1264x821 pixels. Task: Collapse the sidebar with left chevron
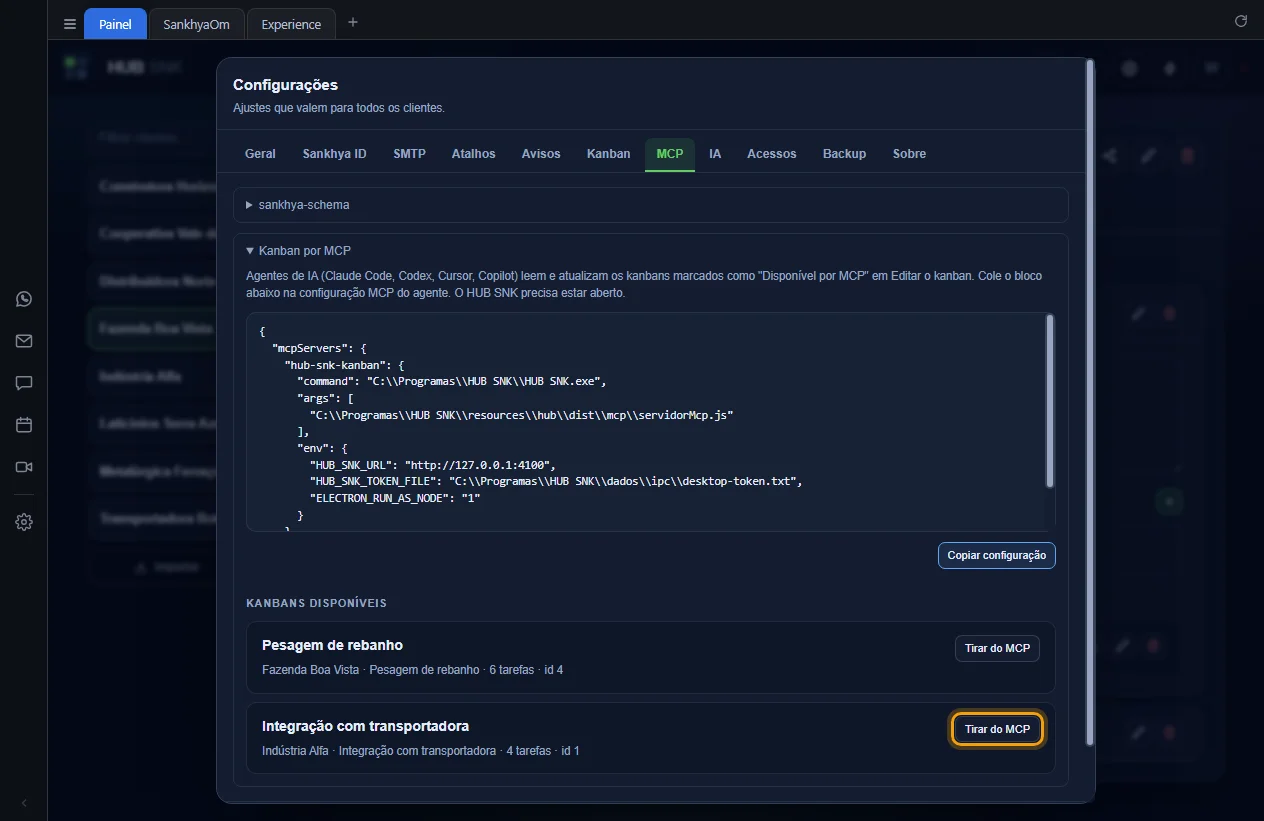coord(24,803)
